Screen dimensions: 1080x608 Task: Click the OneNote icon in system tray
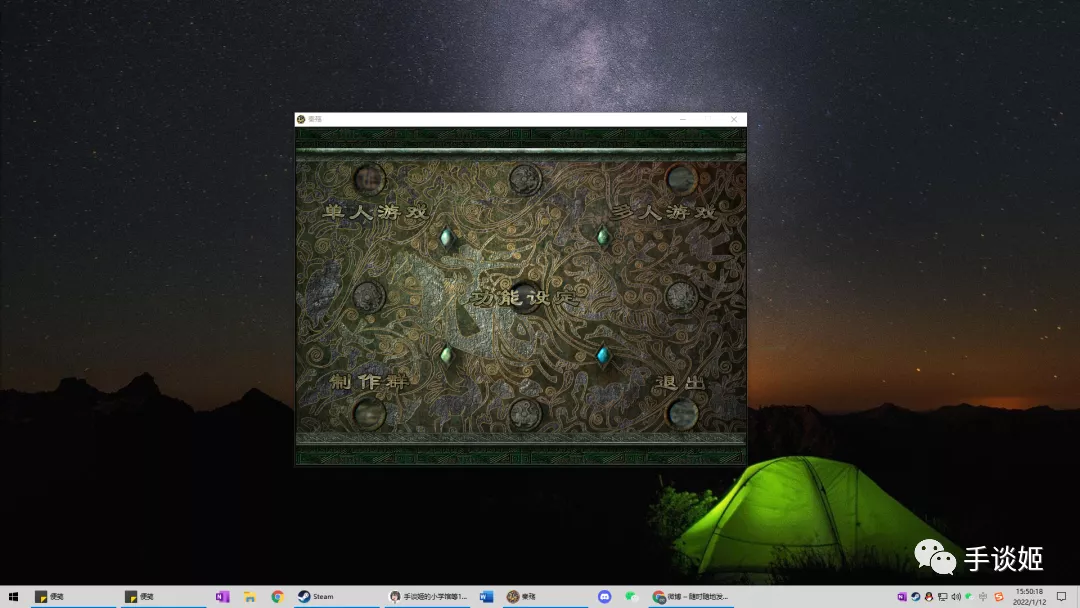tap(902, 597)
